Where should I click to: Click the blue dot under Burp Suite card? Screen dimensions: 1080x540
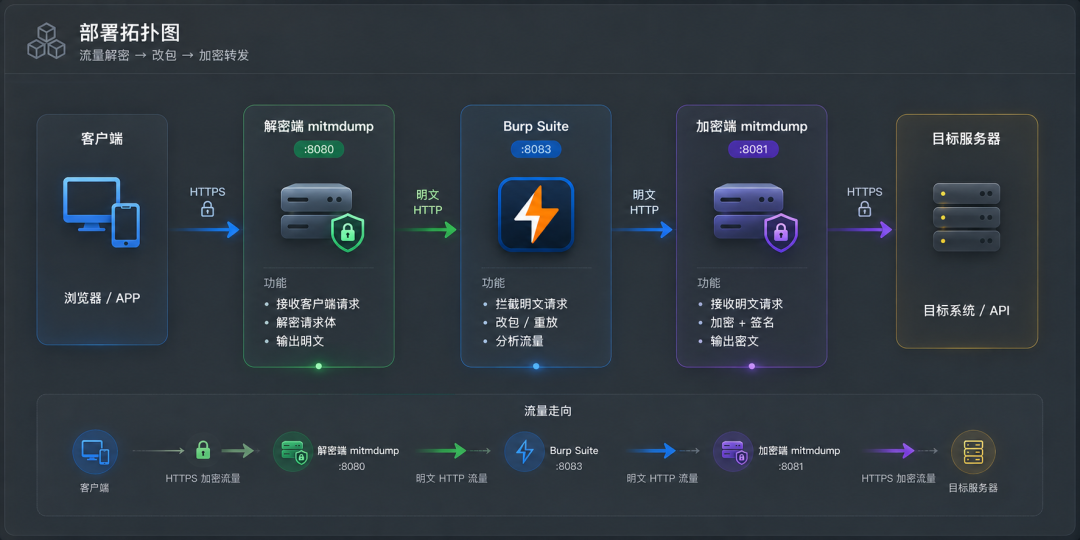(536, 366)
